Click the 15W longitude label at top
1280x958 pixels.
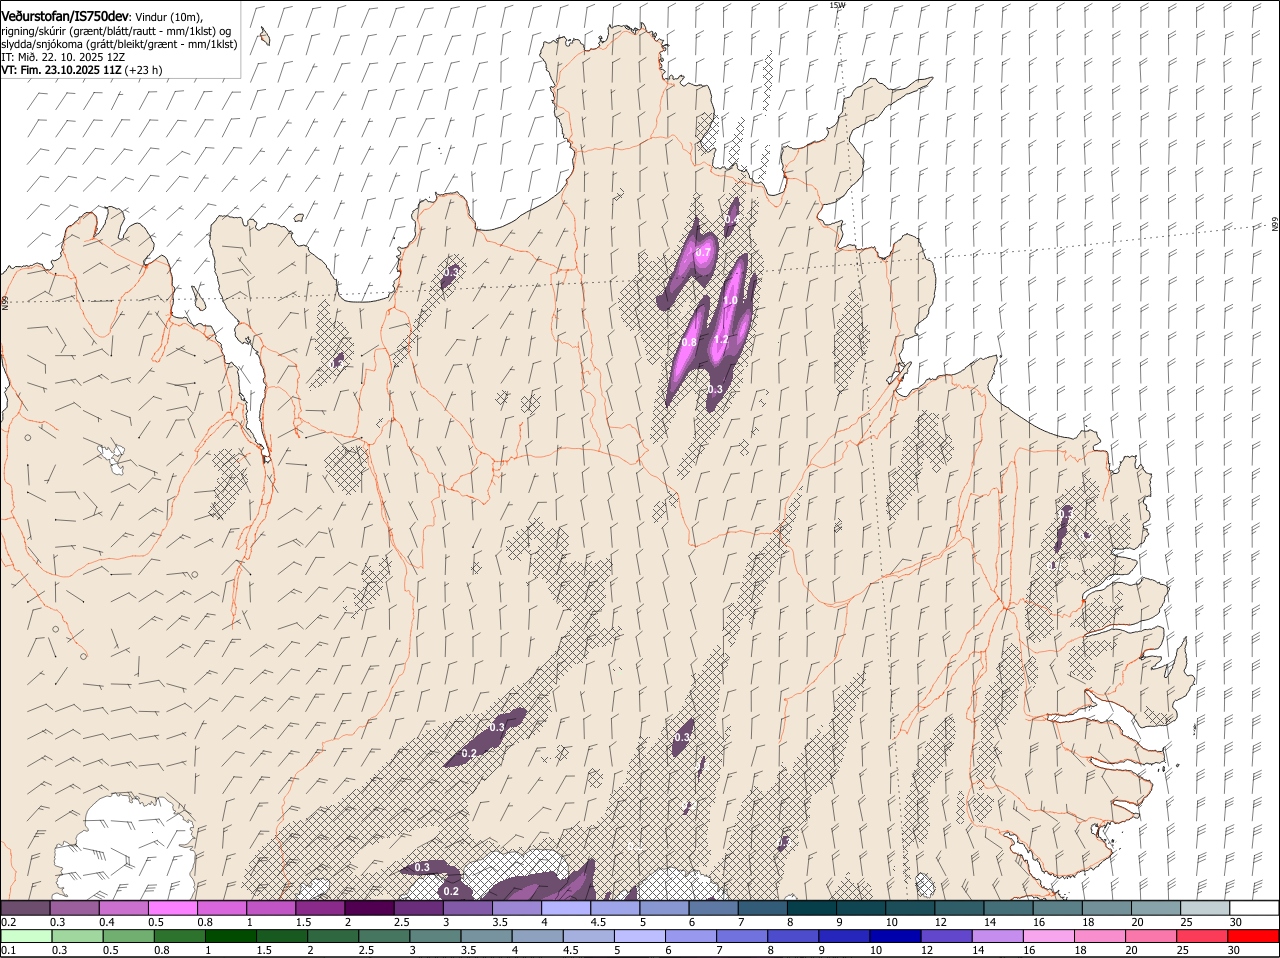pyautogui.click(x=837, y=5)
